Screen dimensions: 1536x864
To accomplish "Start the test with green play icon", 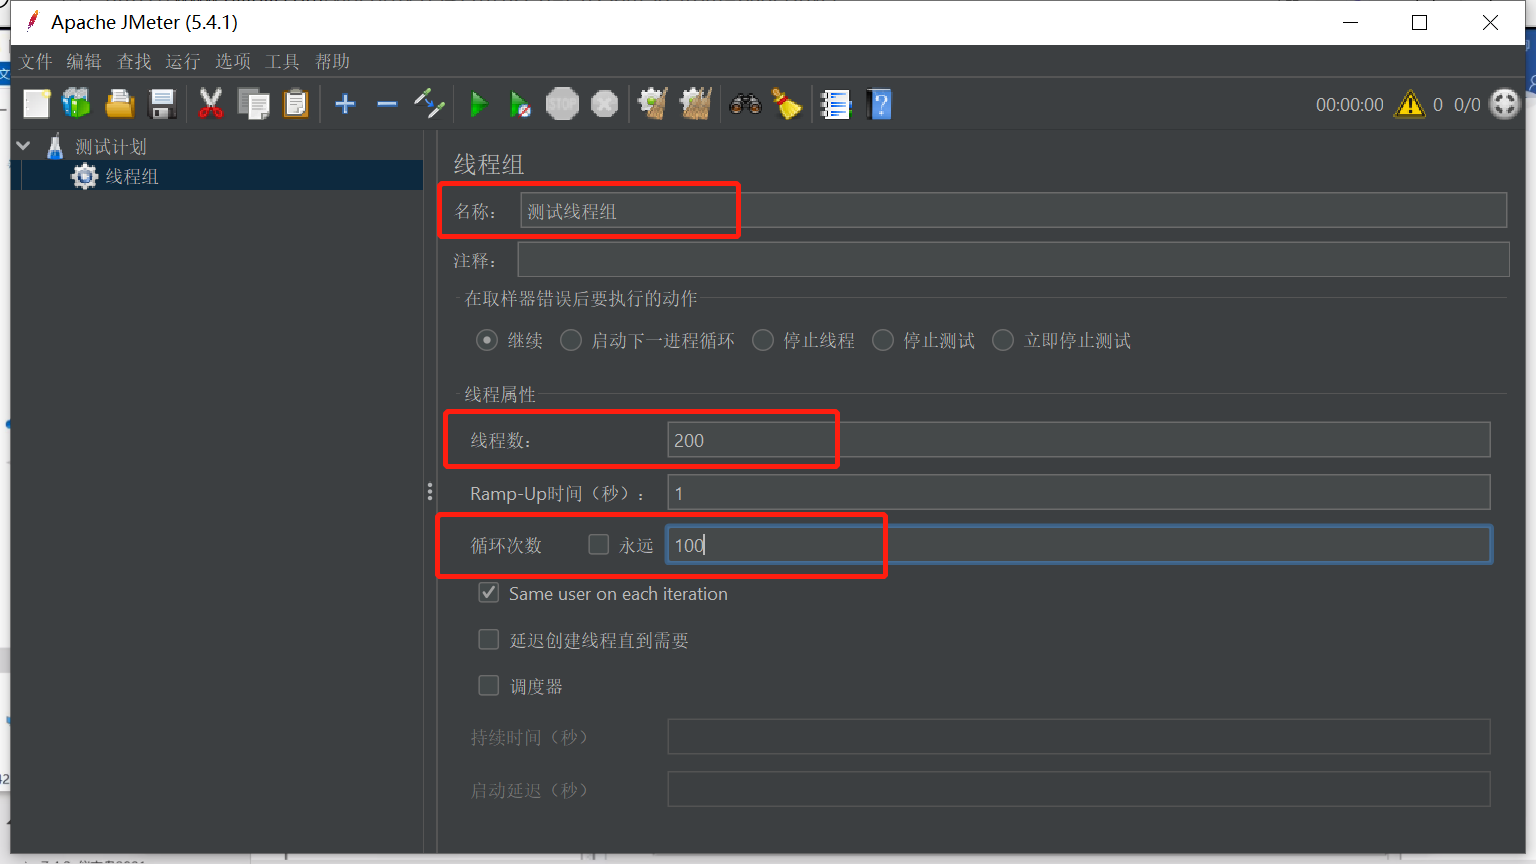I will [x=479, y=104].
